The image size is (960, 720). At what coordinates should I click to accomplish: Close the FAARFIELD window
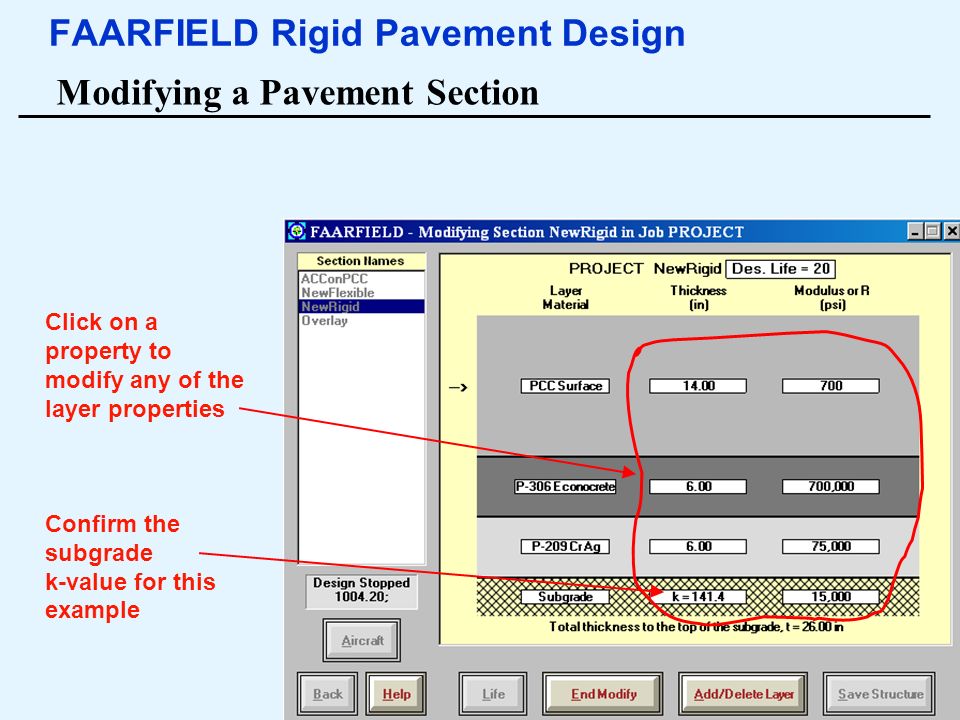[951, 231]
